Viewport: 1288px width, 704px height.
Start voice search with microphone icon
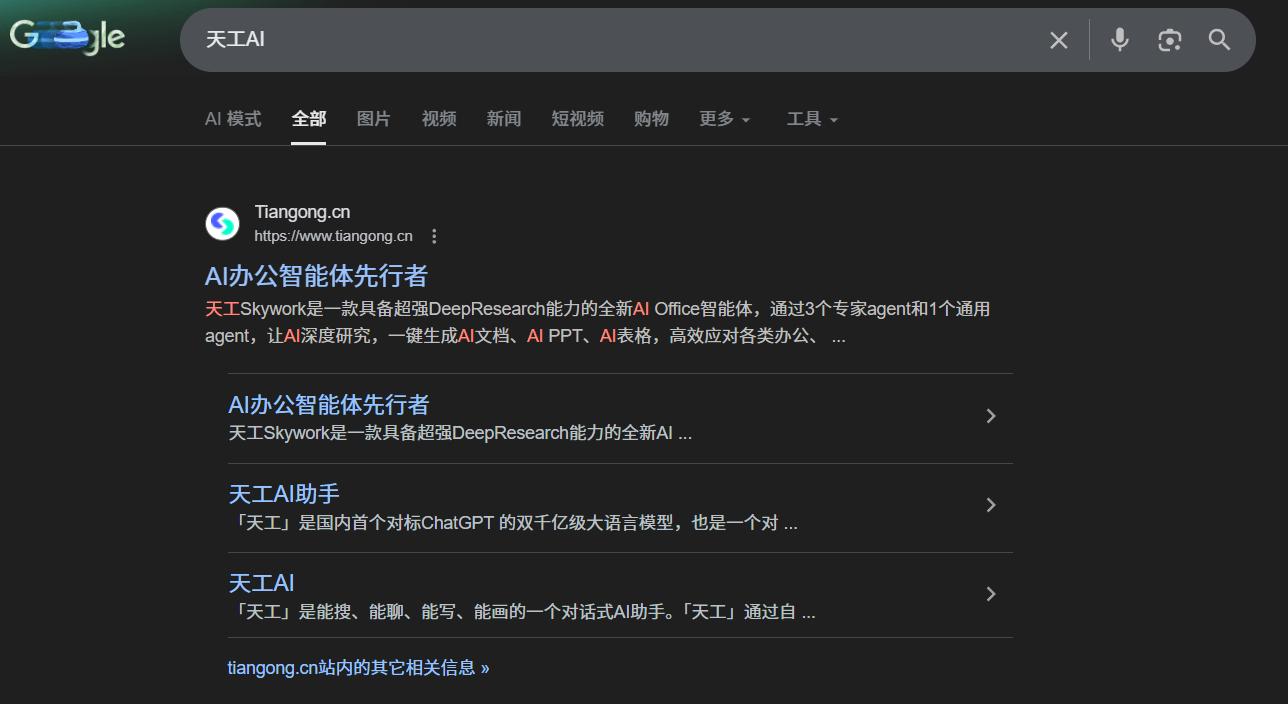tap(1120, 40)
